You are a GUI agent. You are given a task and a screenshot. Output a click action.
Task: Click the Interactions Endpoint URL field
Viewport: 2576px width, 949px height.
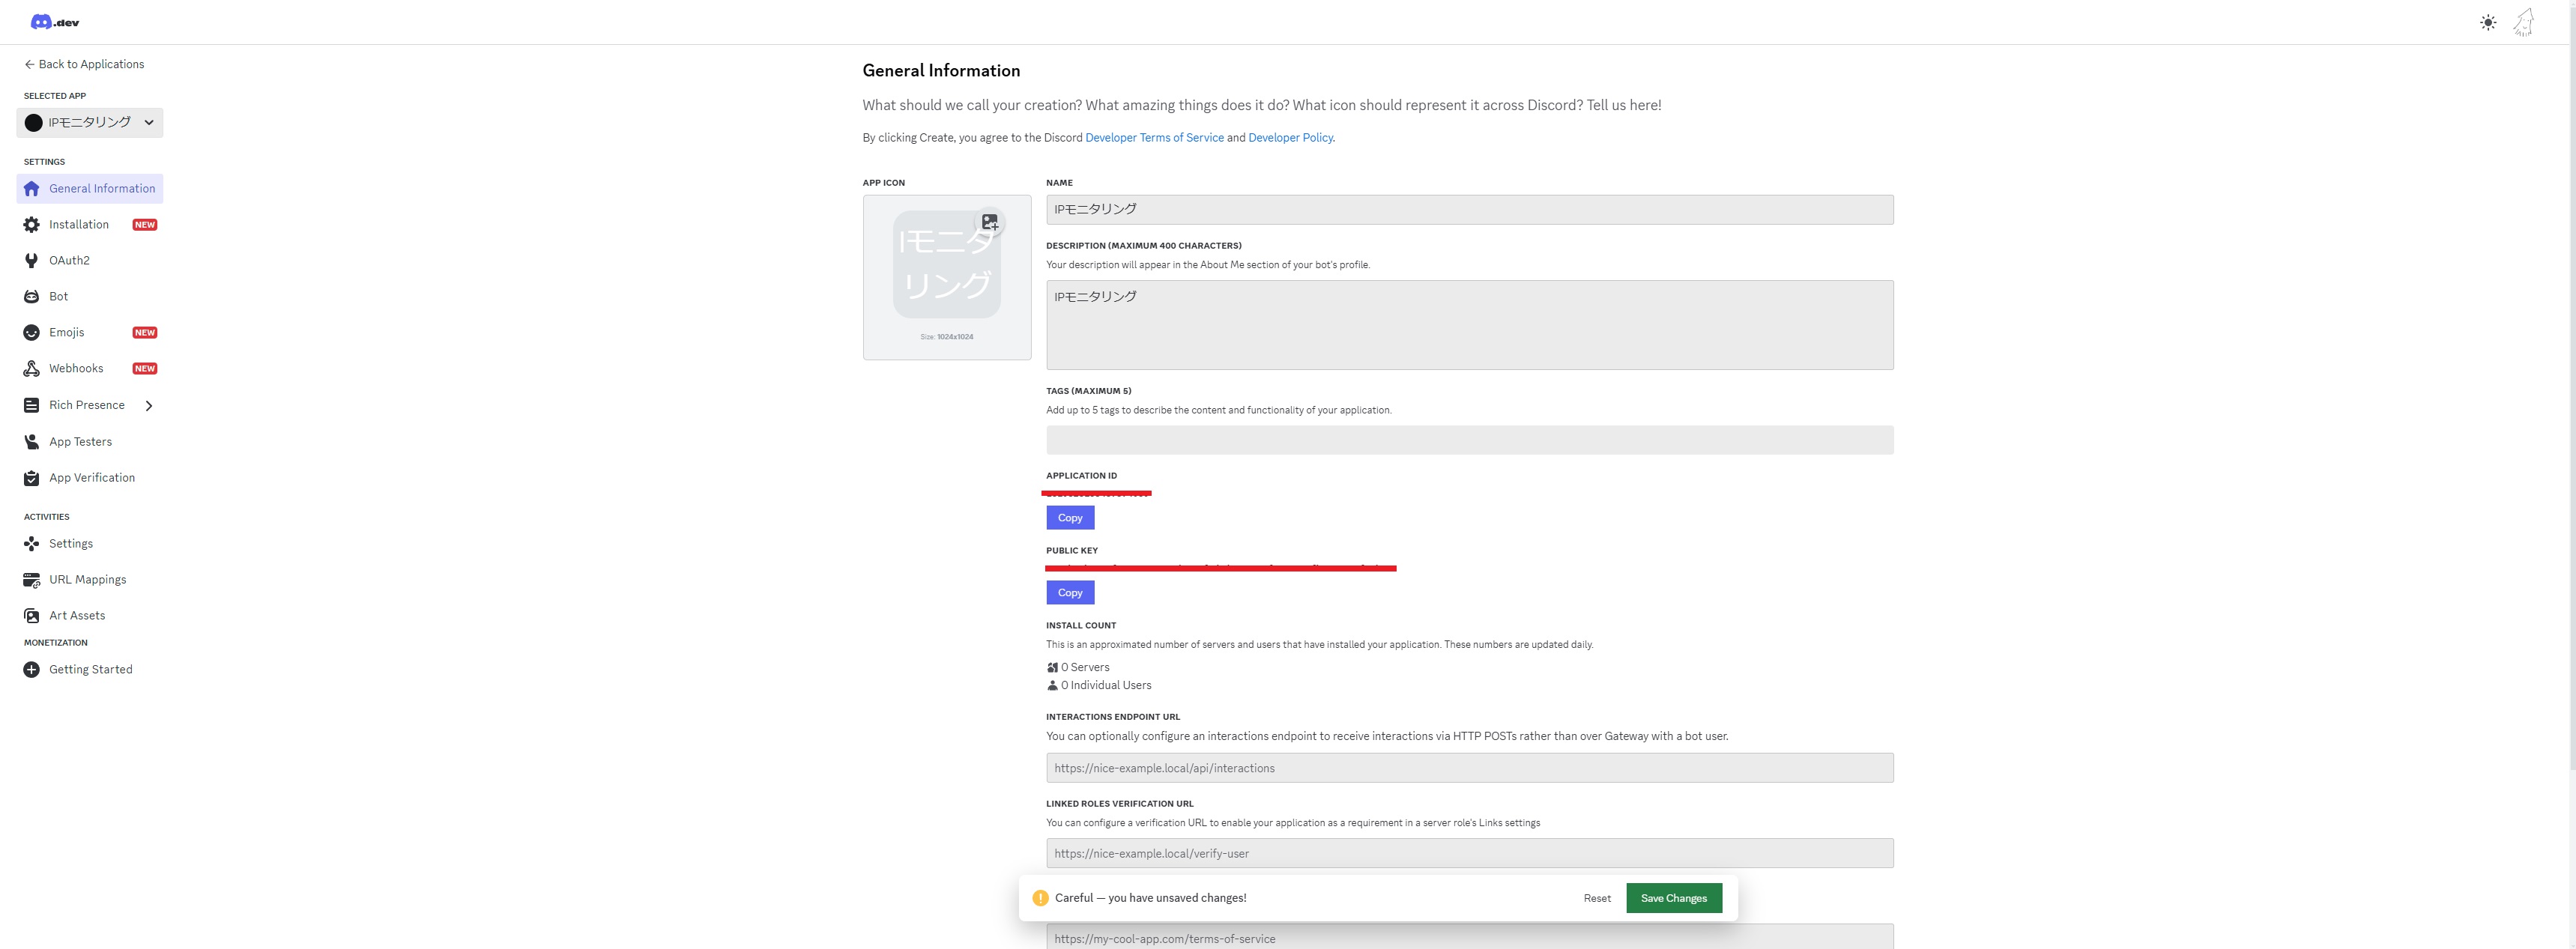(x=1469, y=768)
